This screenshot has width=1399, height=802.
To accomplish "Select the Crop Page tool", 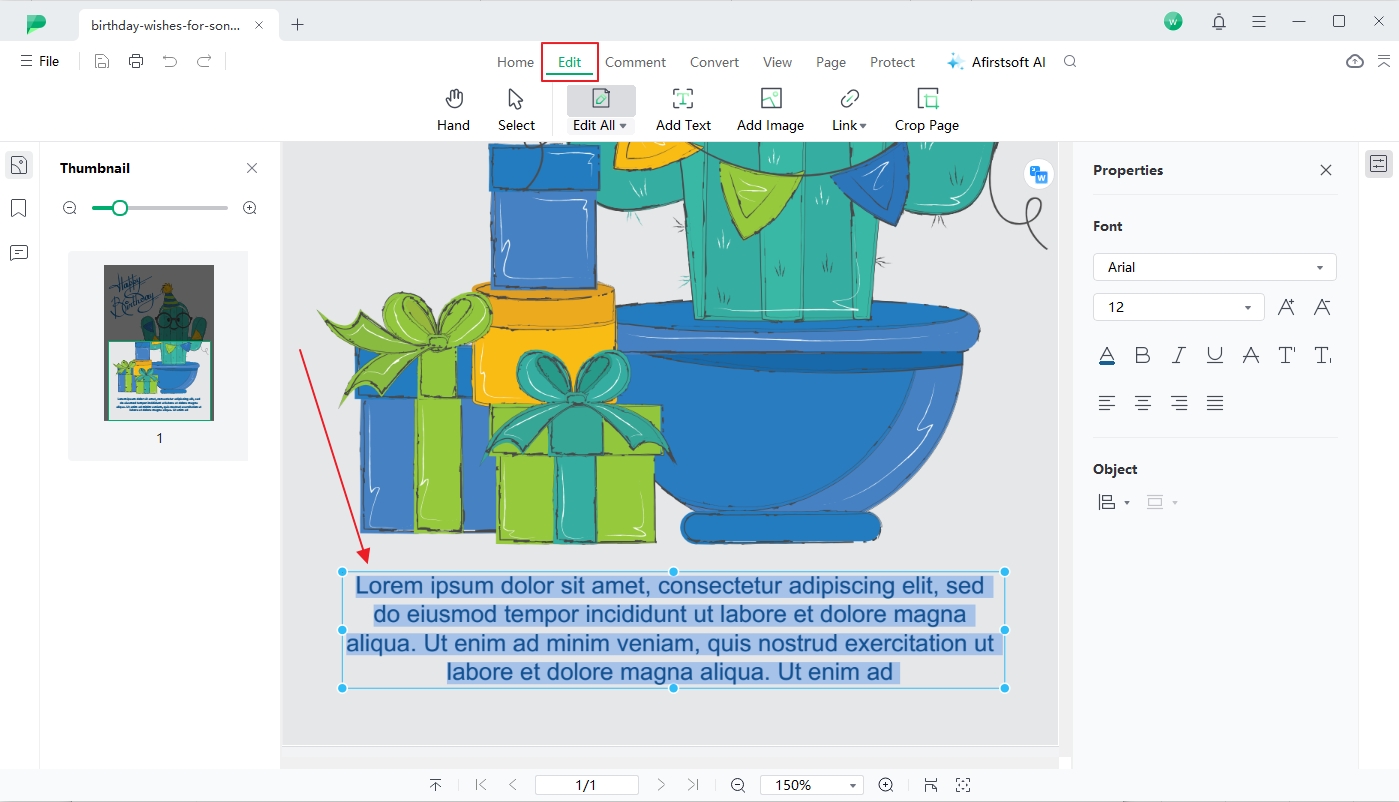I will click(927, 110).
